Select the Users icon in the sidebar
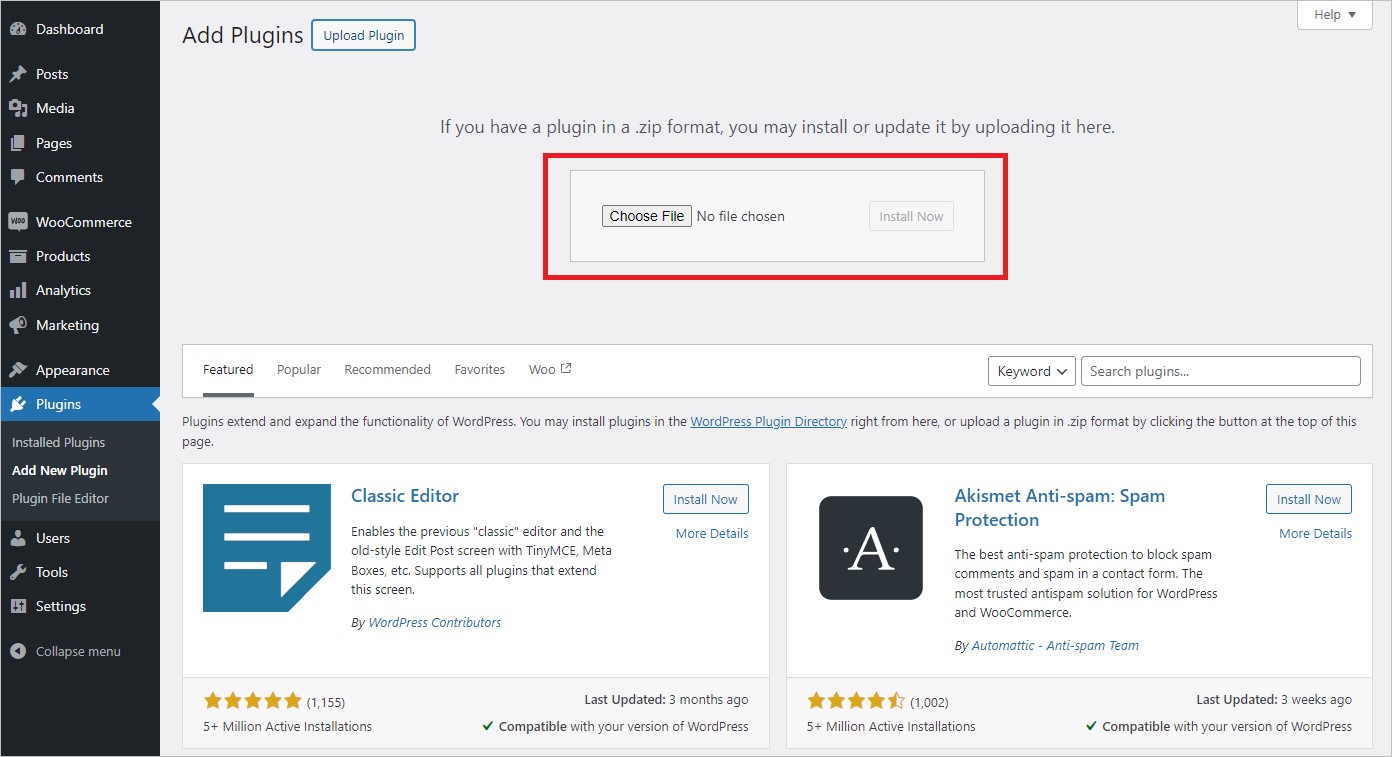Viewport: 1392px width, 757px height. [21, 538]
